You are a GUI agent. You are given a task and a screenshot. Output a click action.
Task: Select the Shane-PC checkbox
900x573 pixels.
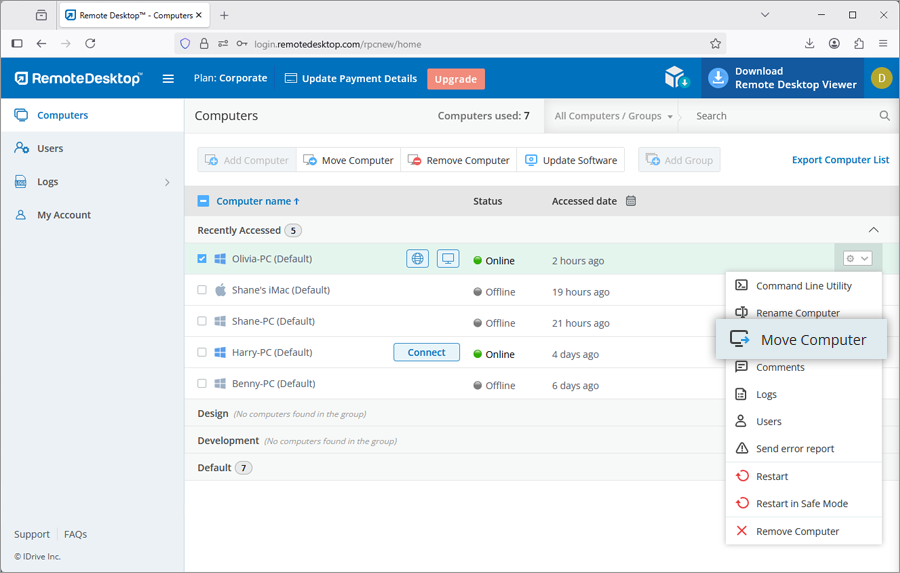coord(202,321)
